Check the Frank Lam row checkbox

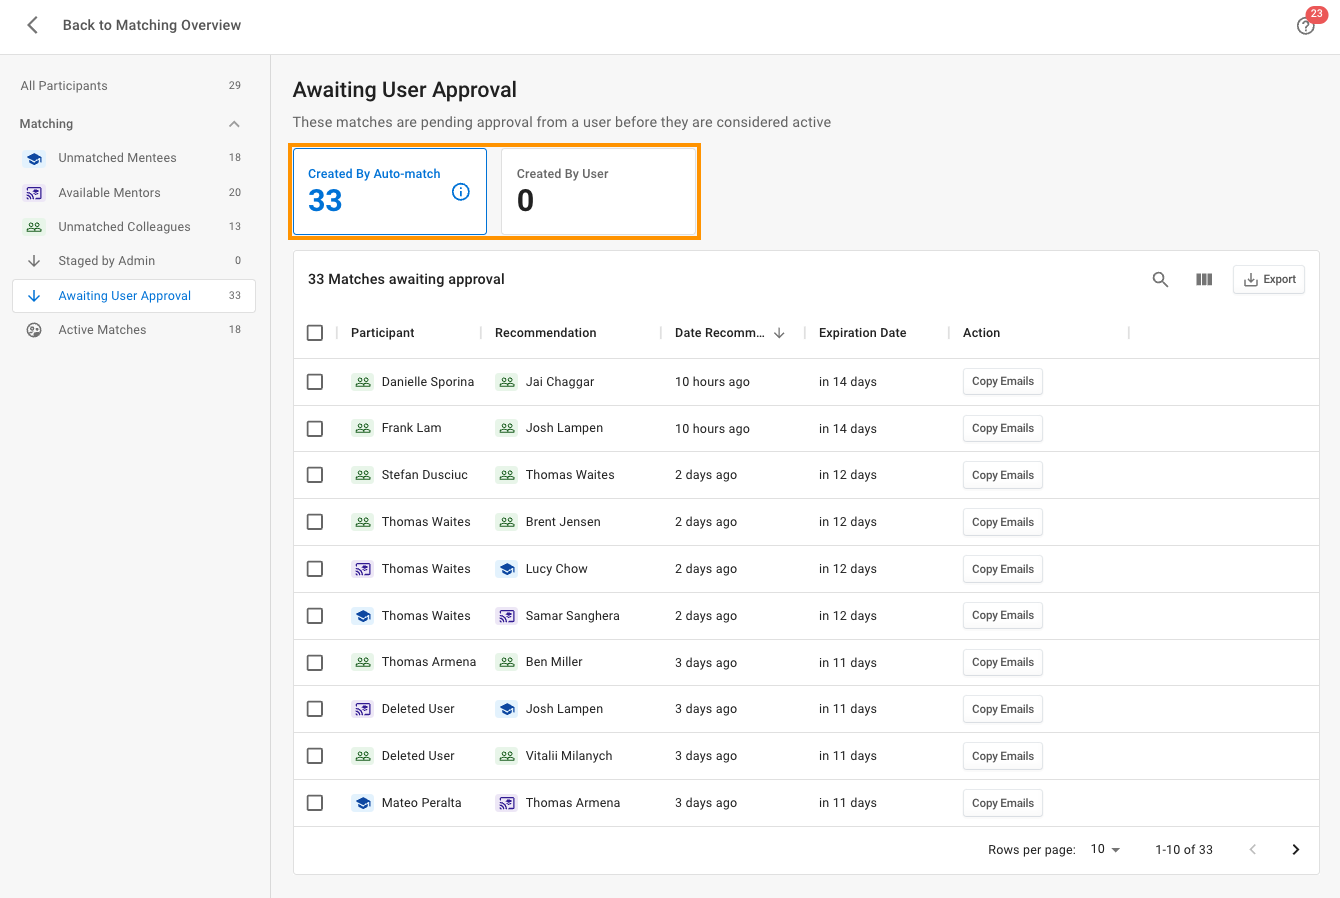(x=315, y=429)
